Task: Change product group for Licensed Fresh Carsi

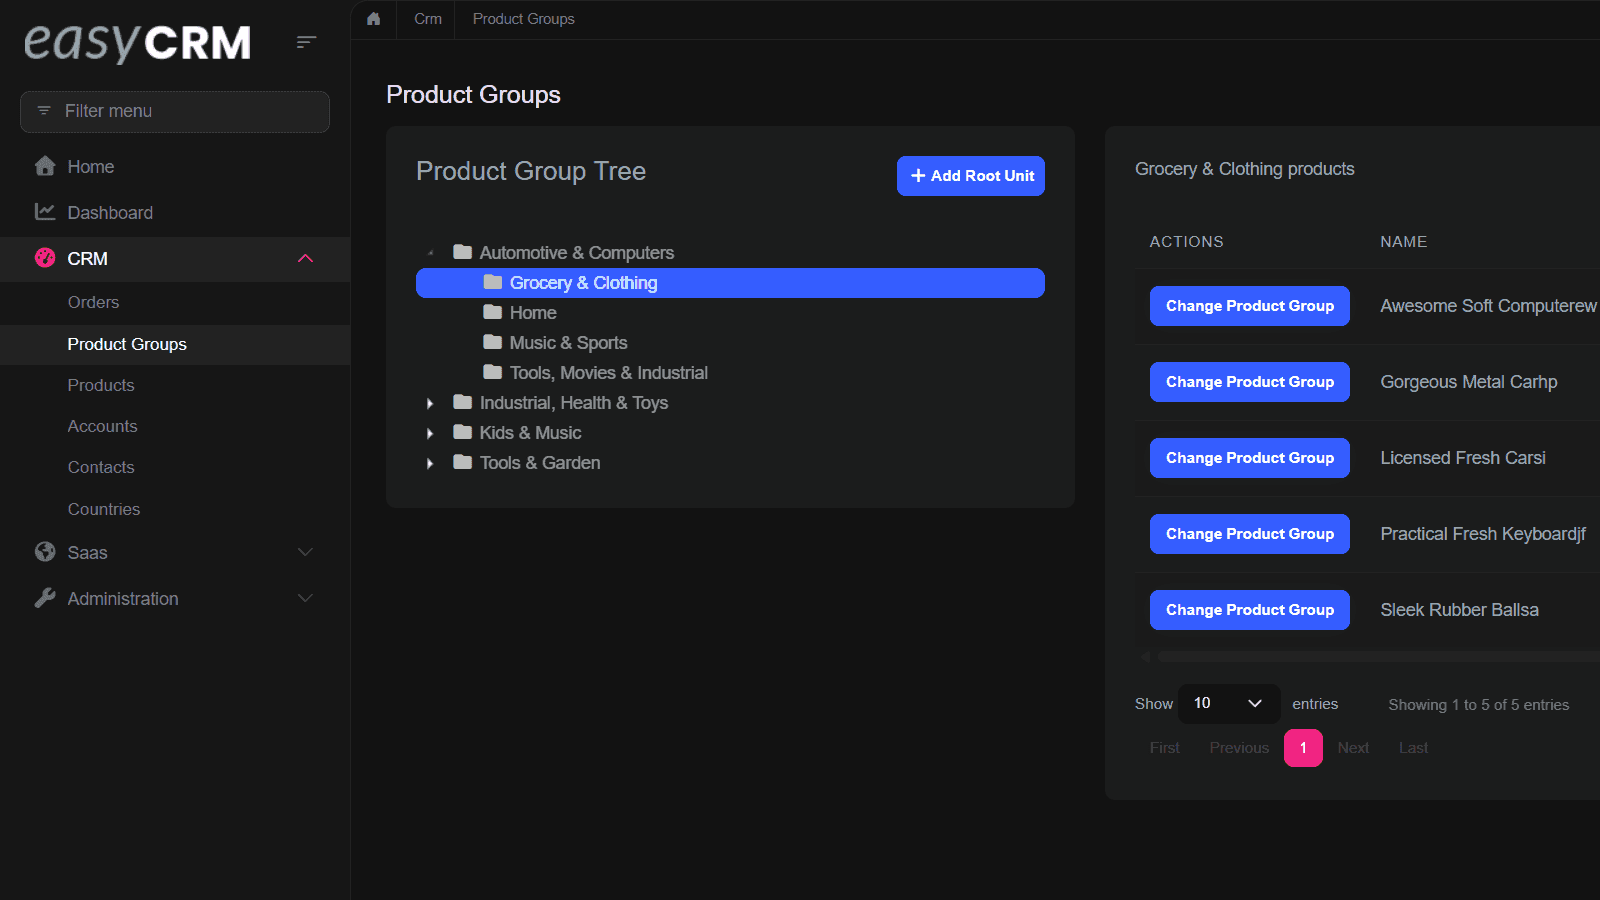Action: pyautogui.click(x=1250, y=458)
